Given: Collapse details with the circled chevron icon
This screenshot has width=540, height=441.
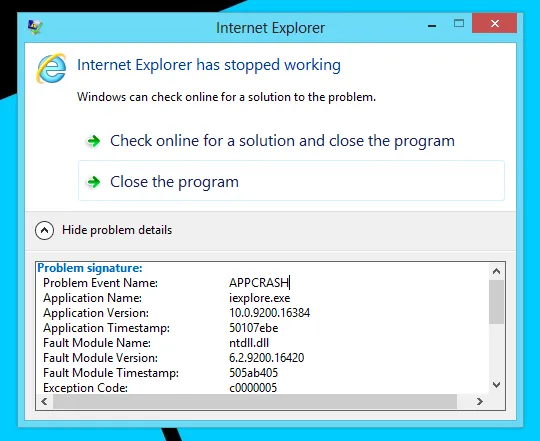Looking at the screenshot, I should pyautogui.click(x=44, y=230).
